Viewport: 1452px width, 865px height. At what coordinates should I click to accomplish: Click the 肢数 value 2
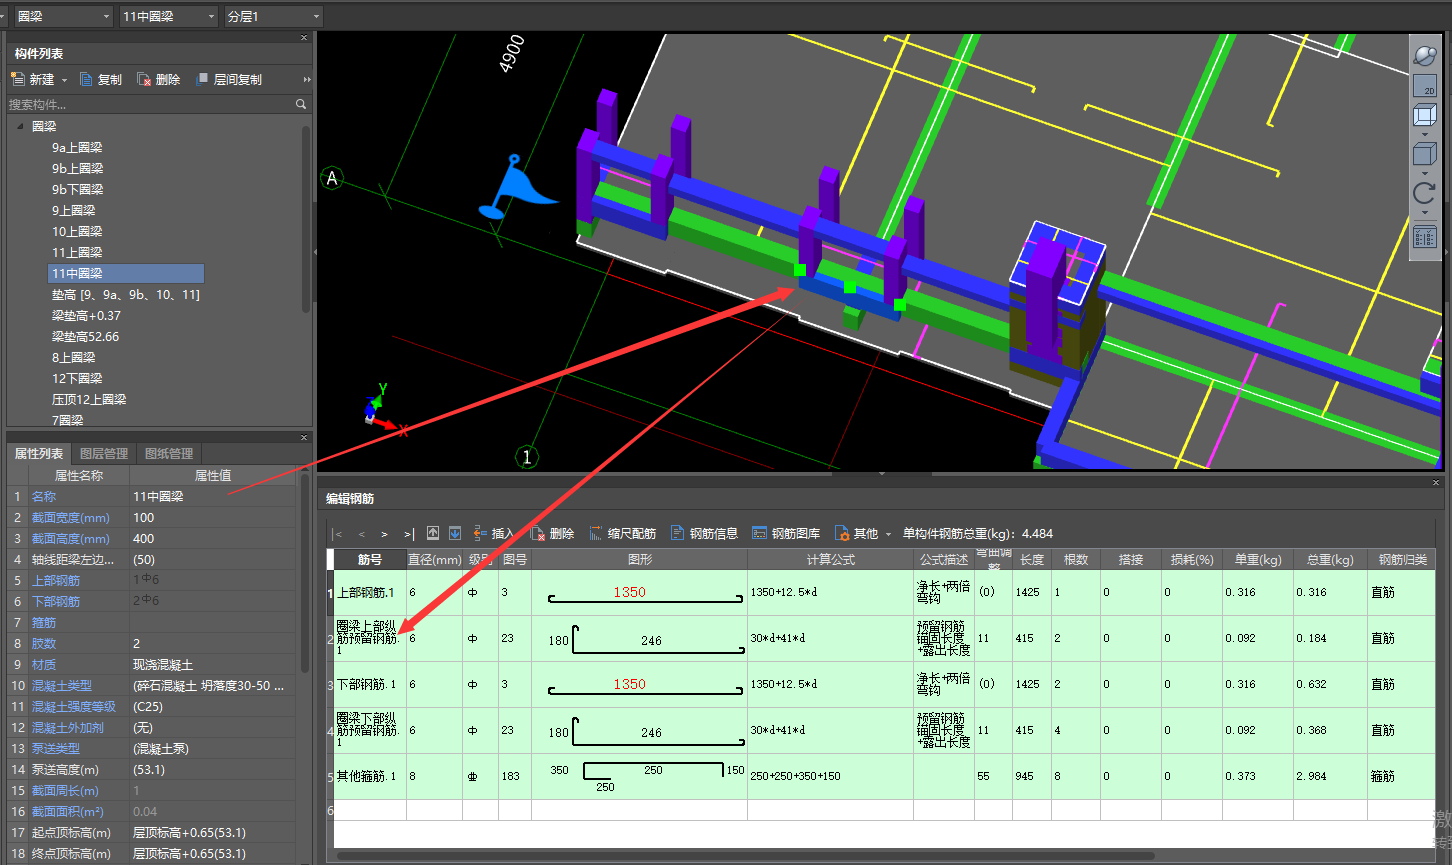(213, 644)
